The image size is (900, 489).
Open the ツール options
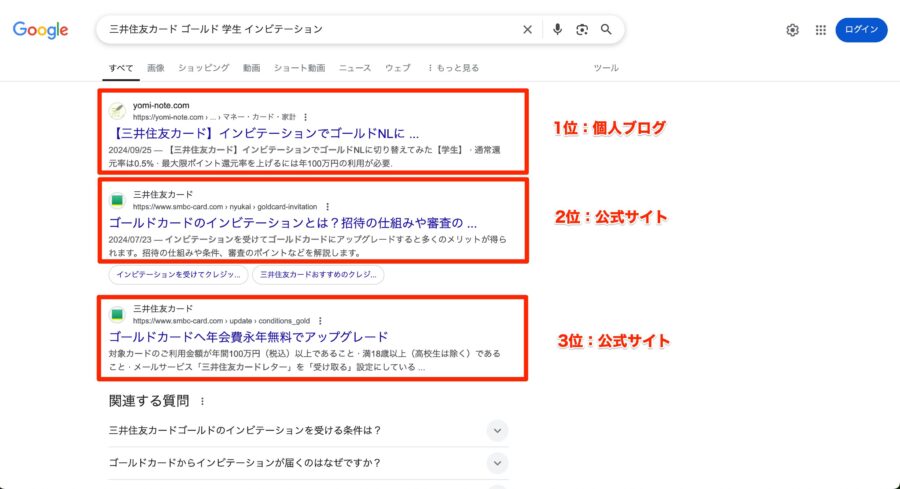(x=606, y=68)
